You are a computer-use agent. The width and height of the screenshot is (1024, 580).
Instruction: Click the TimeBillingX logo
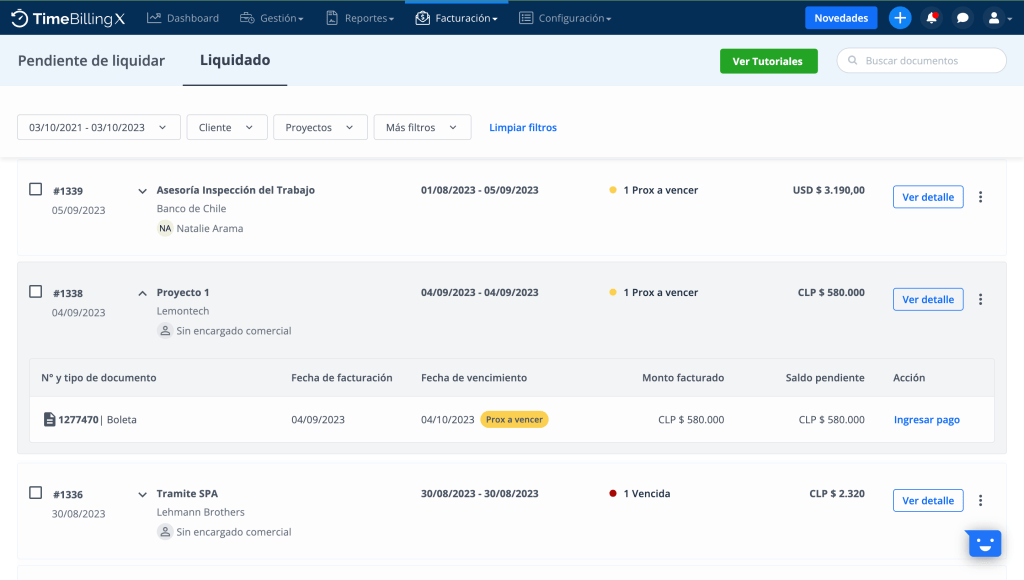[x=68, y=18]
